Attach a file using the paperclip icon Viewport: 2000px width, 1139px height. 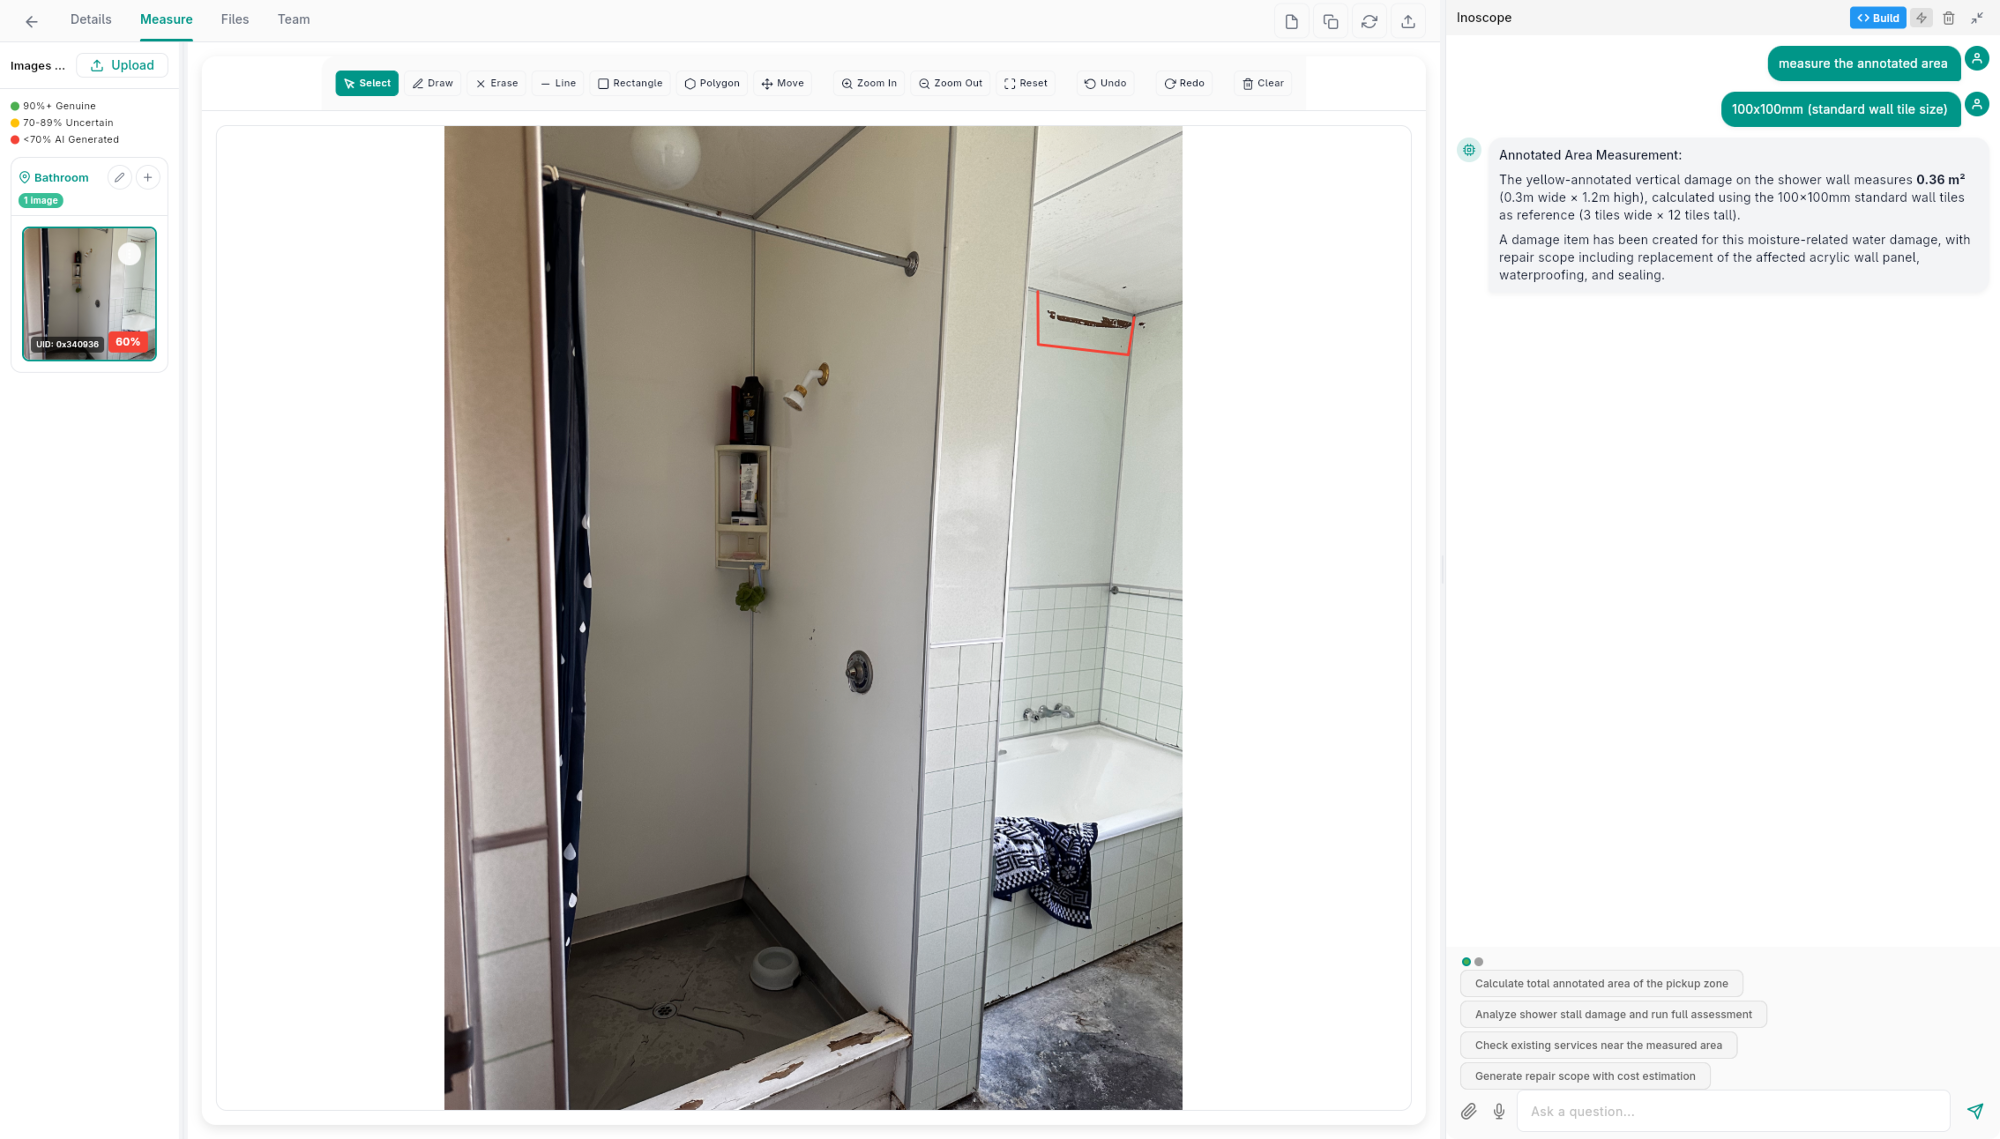tap(1469, 1111)
